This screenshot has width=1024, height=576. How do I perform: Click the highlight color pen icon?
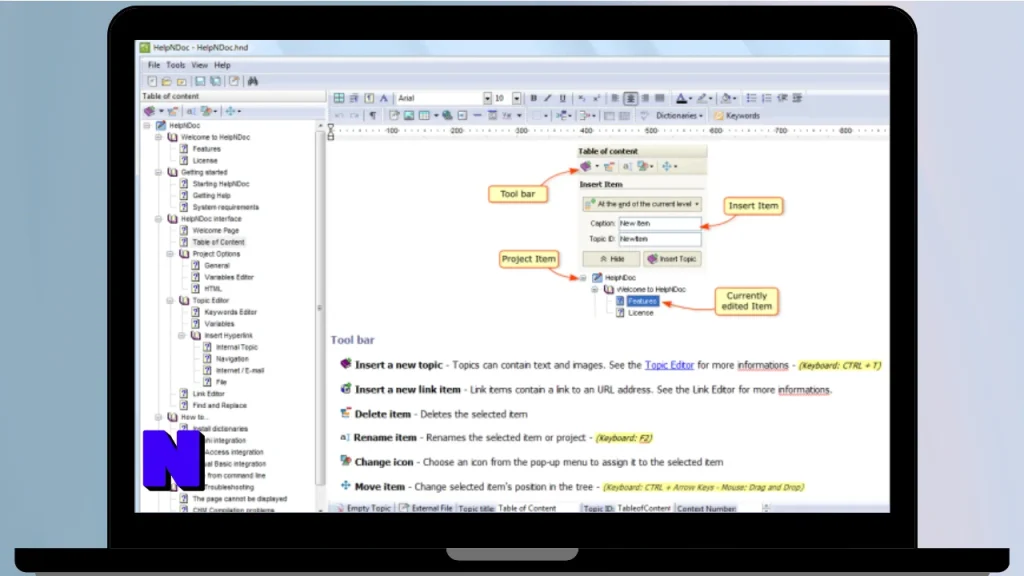click(702, 98)
